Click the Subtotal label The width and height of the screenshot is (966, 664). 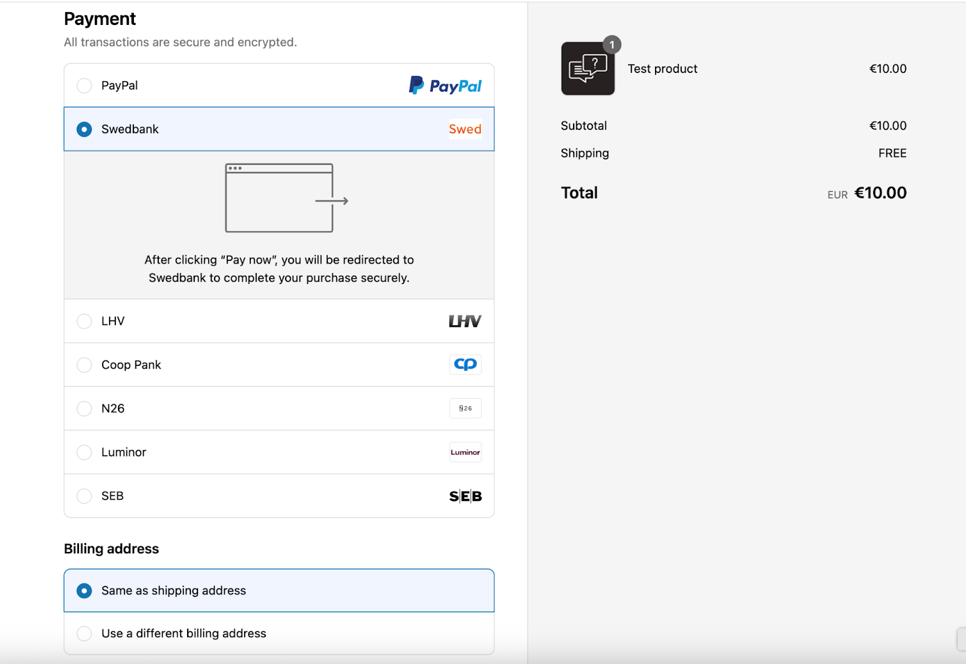[x=583, y=126]
